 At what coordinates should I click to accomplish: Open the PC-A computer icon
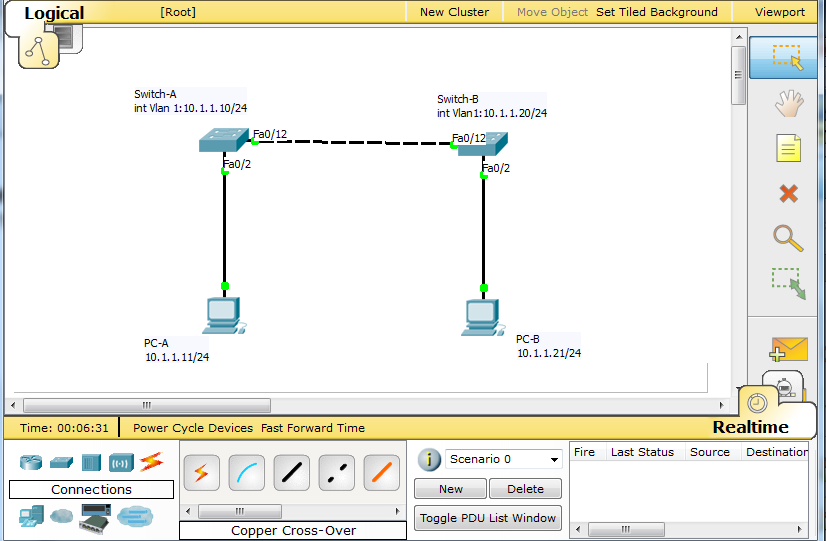pos(224,316)
